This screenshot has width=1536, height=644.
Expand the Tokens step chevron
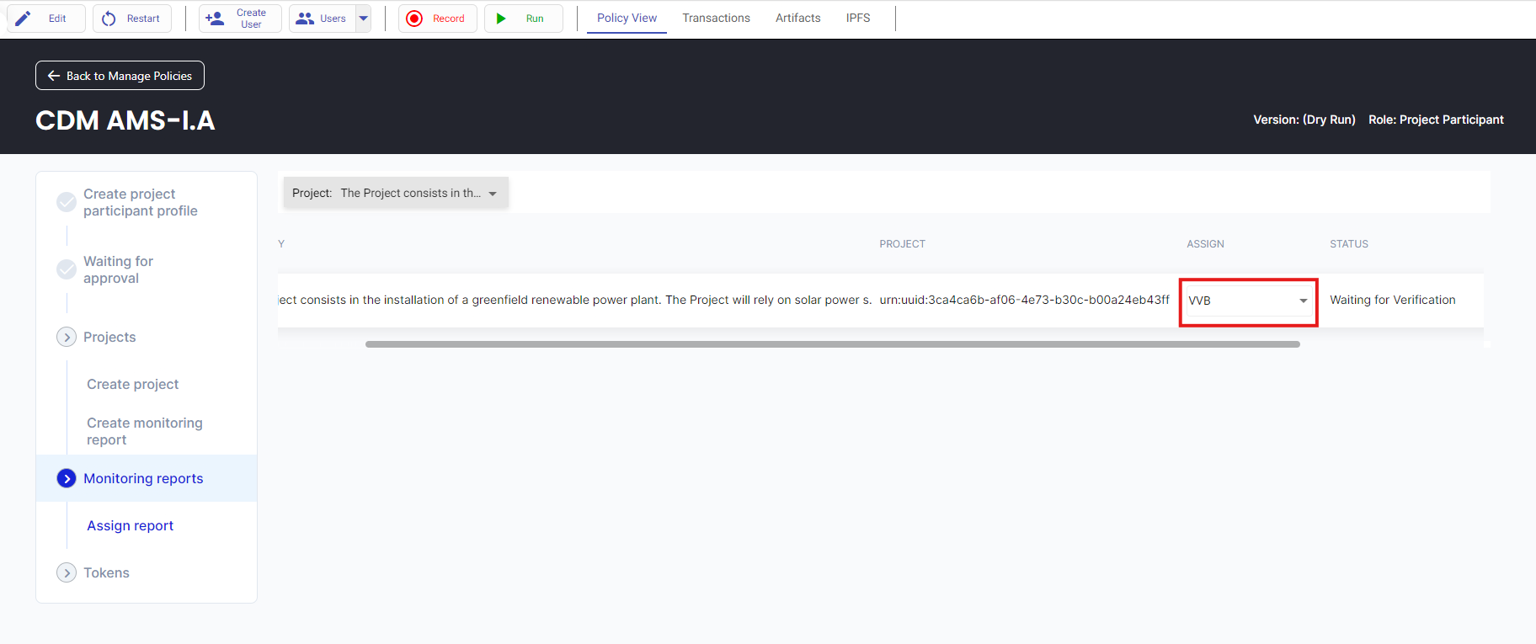(x=66, y=573)
